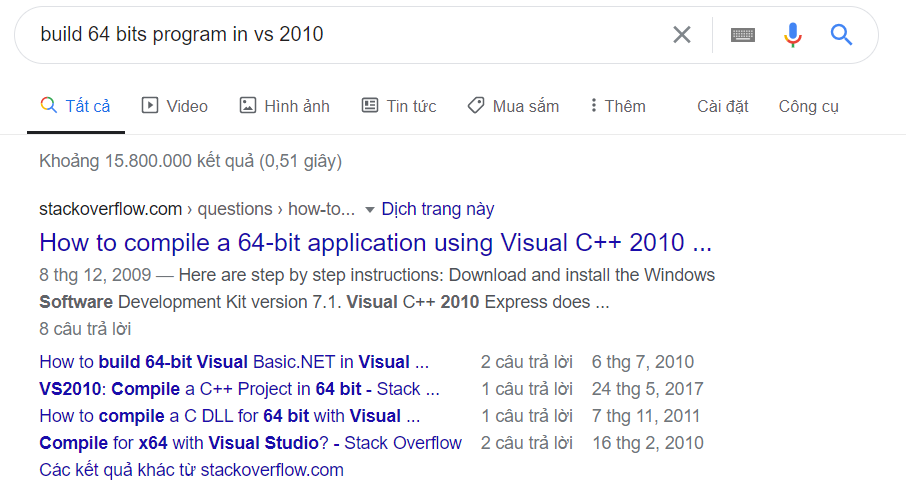Click the Mua sắm shopping tag icon
906x492 pixels.
point(476,106)
